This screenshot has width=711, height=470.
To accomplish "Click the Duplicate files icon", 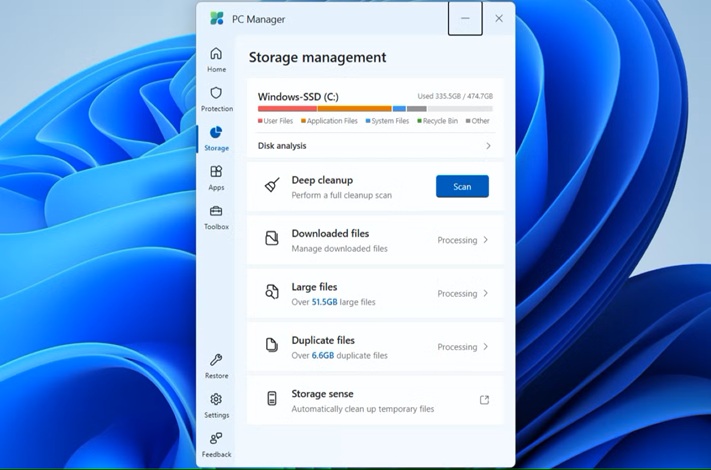I will 271,345.
